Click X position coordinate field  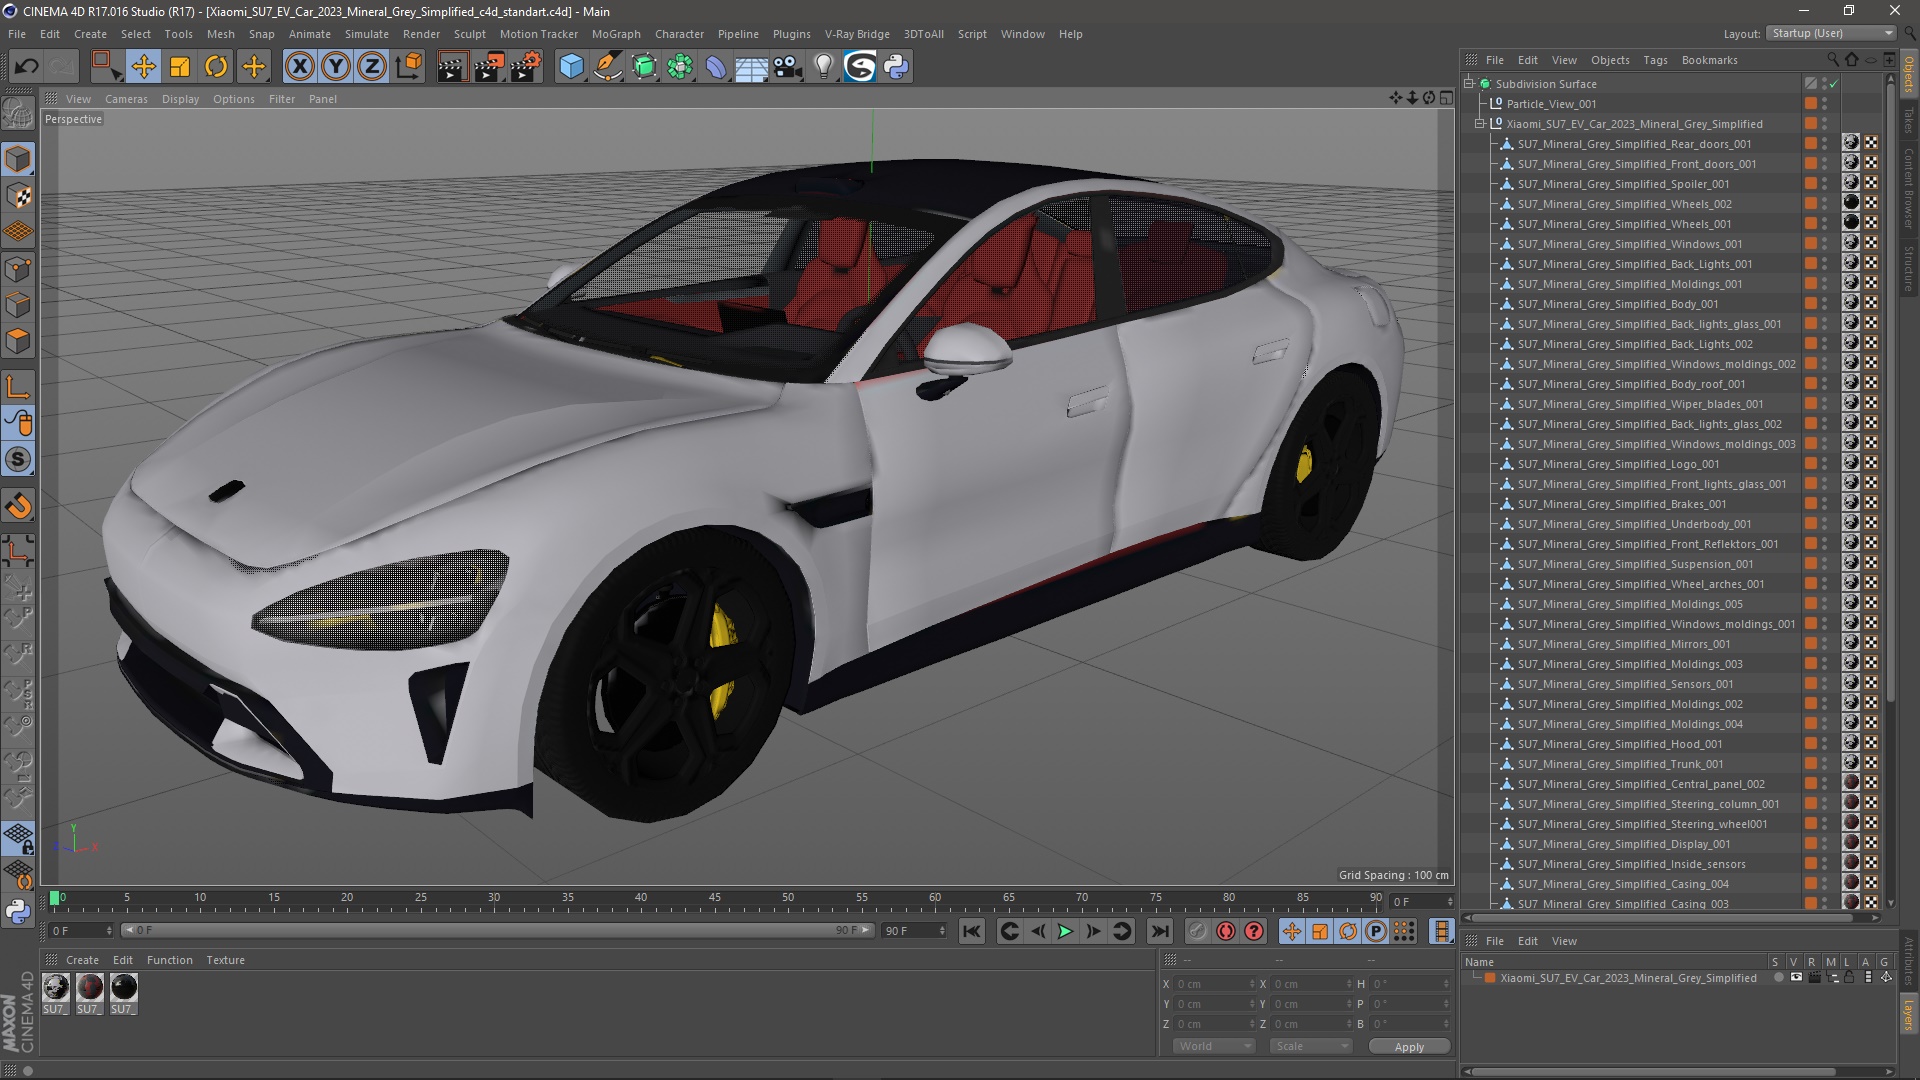coord(1214,984)
